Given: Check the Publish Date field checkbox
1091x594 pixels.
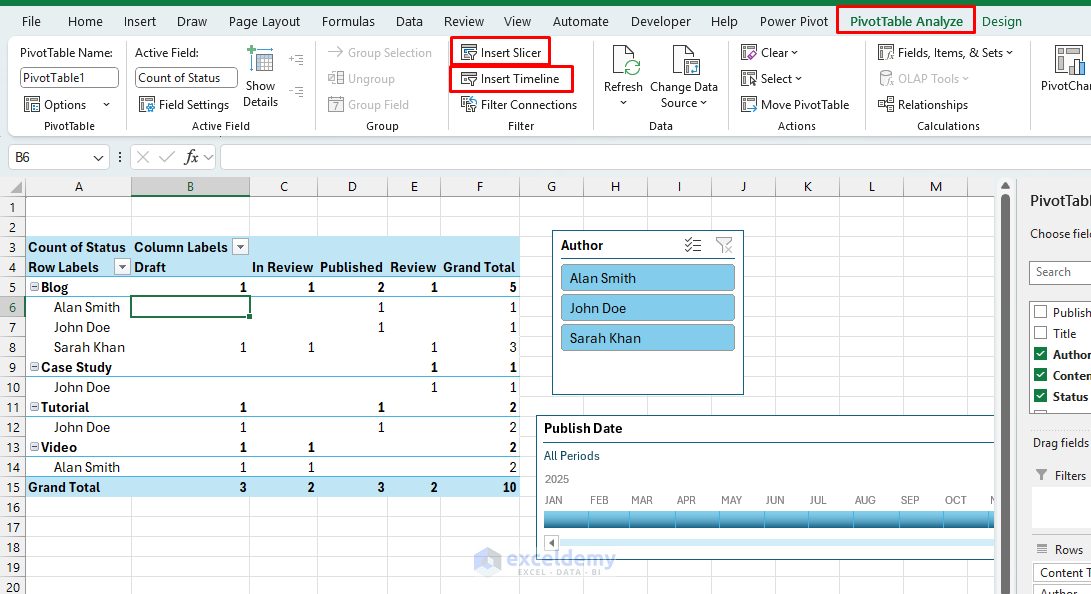Looking at the screenshot, I should (x=1040, y=312).
